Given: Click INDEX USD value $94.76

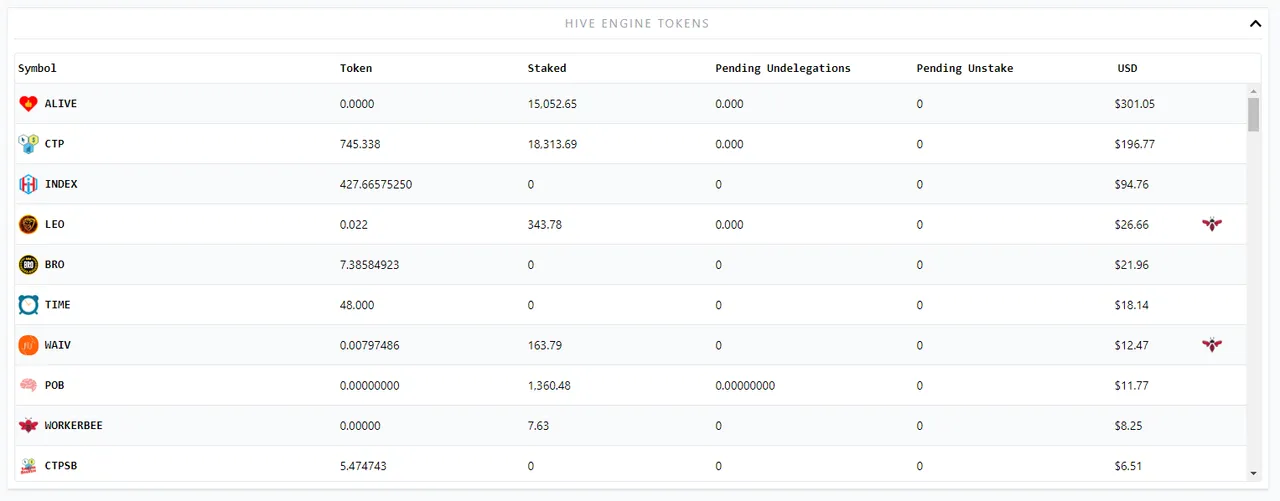Looking at the screenshot, I should (1132, 184).
